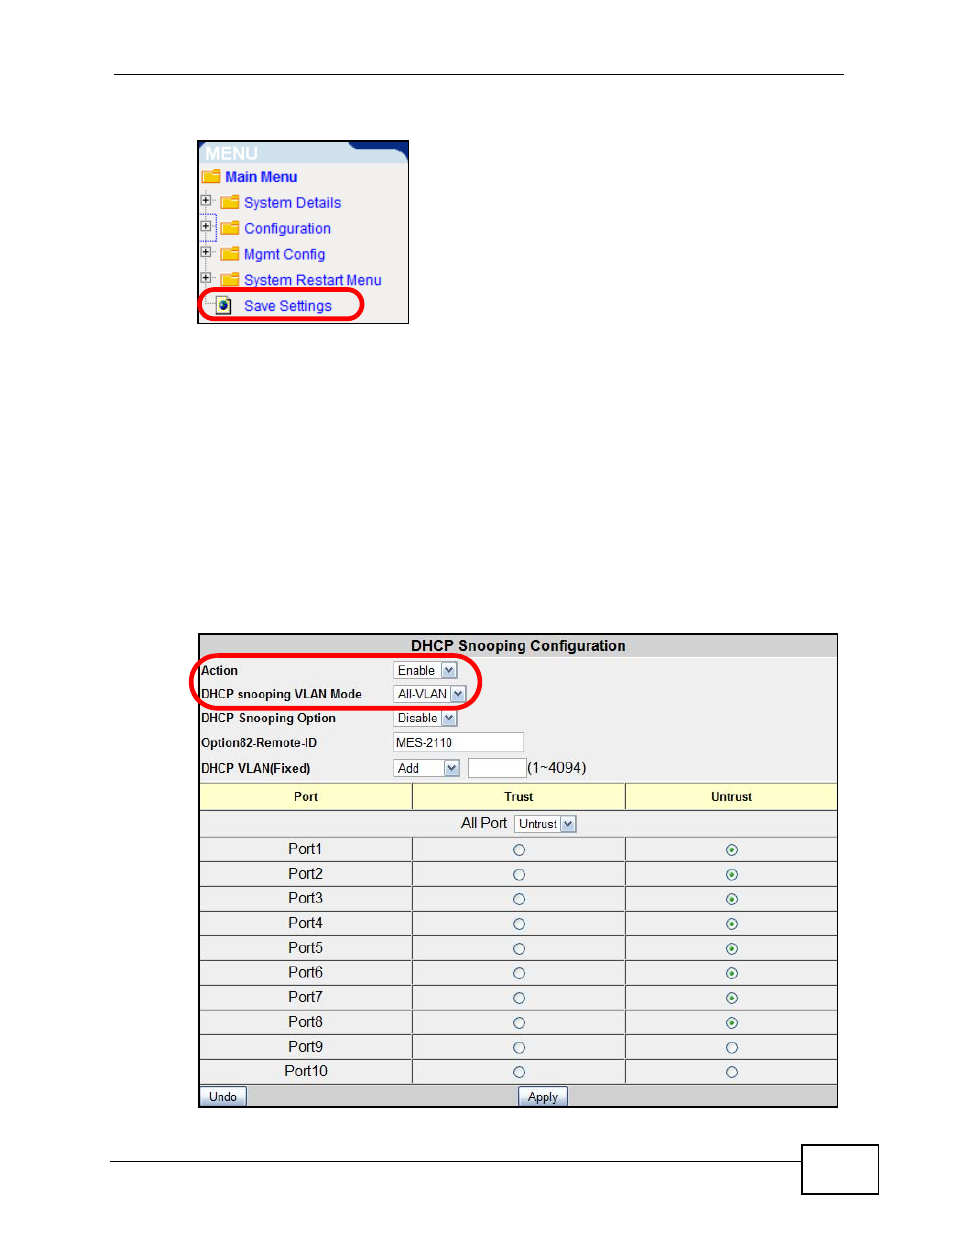The image size is (954, 1235).
Task: Select Untrust for Port2
Action: [732, 875]
